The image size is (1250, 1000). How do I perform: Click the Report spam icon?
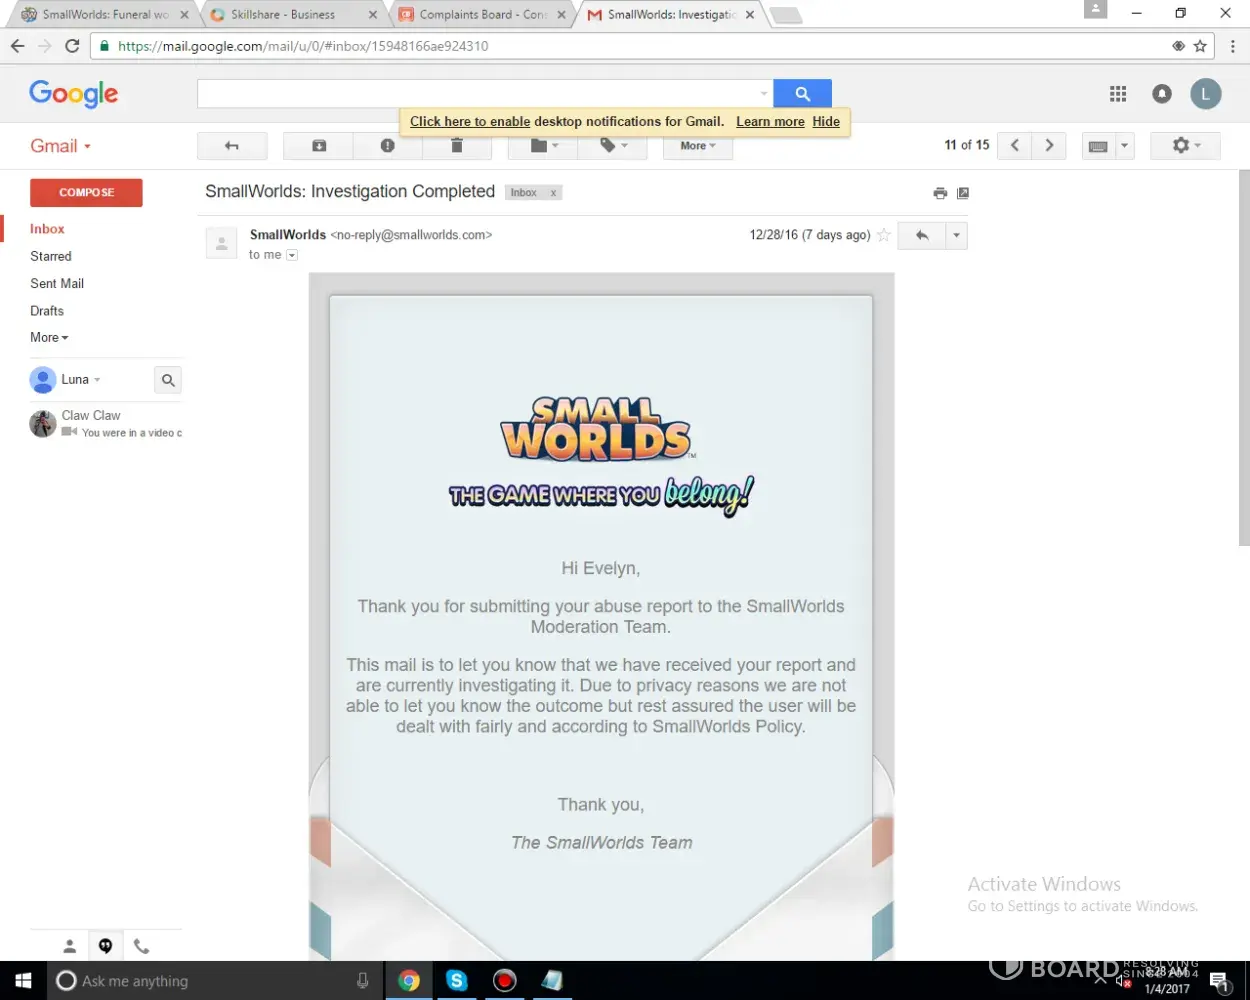click(x=388, y=146)
